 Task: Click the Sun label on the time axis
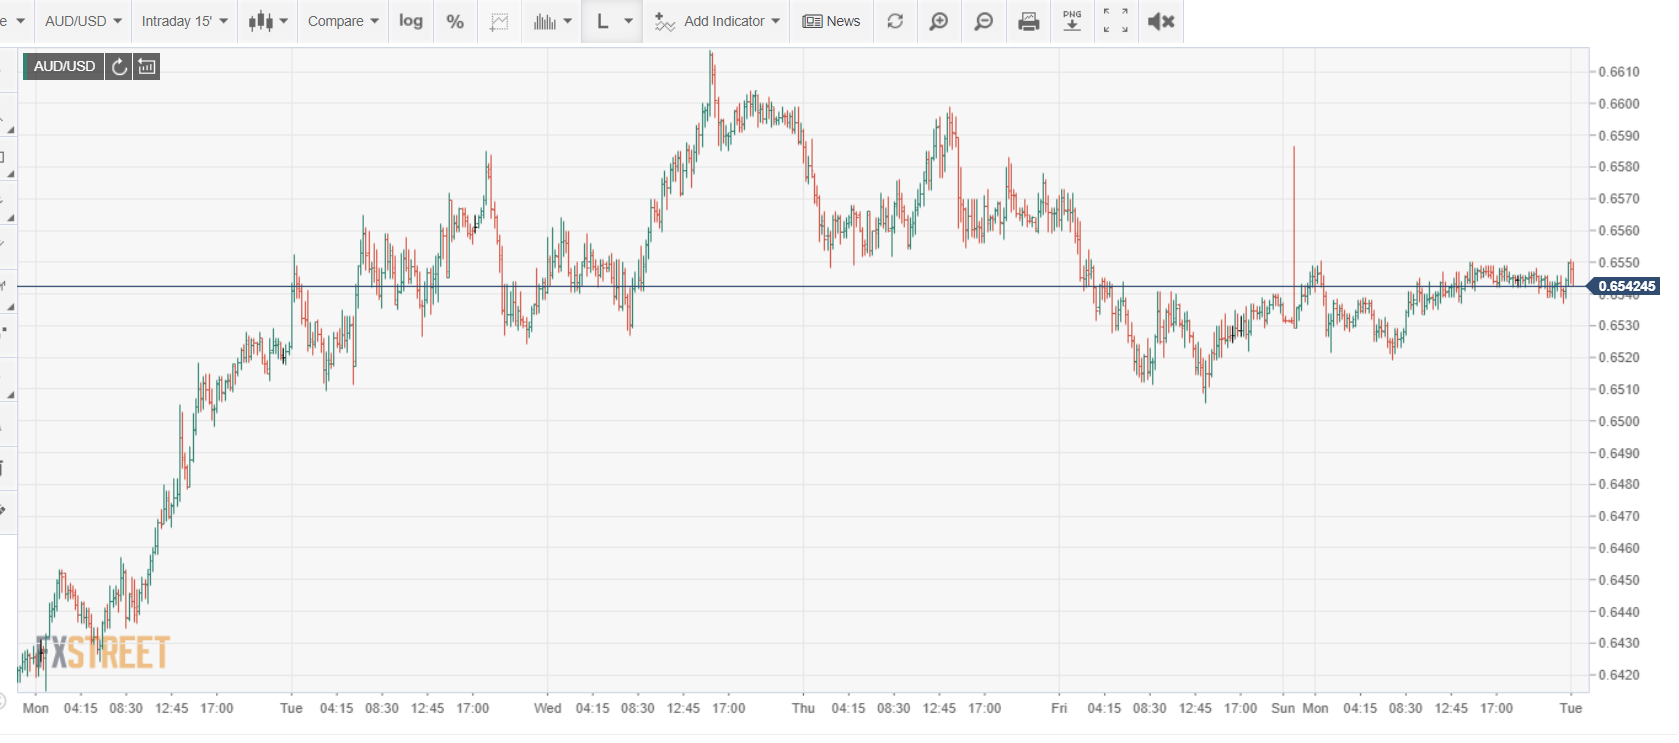point(1283,708)
